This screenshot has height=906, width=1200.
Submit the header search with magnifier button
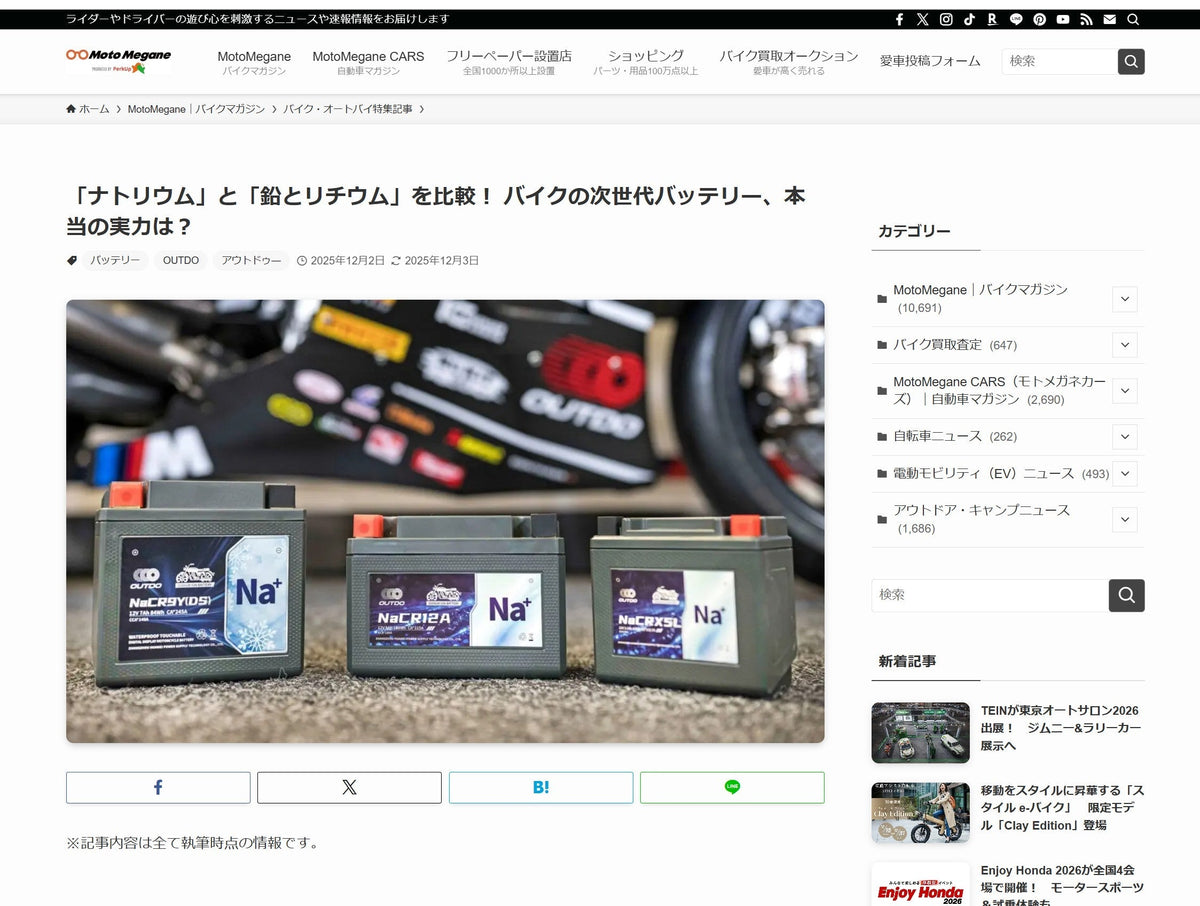point(1131,61)
